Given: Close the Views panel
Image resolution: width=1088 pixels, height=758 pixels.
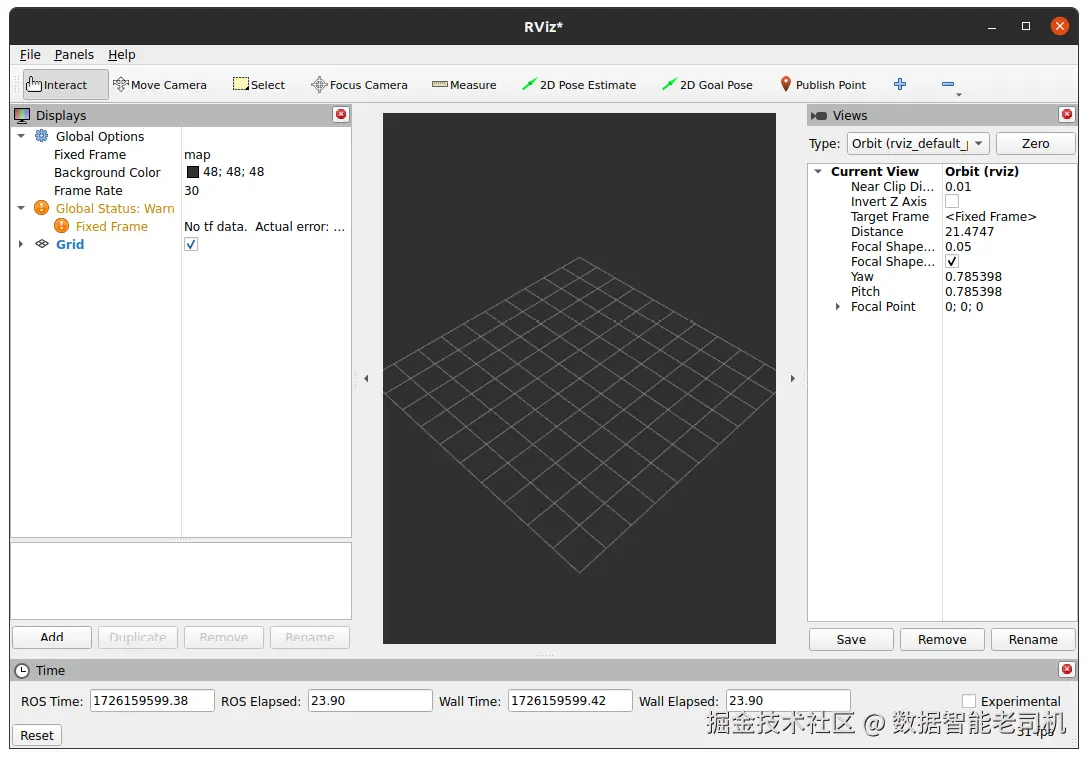Looking at the screenshot, I should pyautogui.click(x=1067, y=115).
